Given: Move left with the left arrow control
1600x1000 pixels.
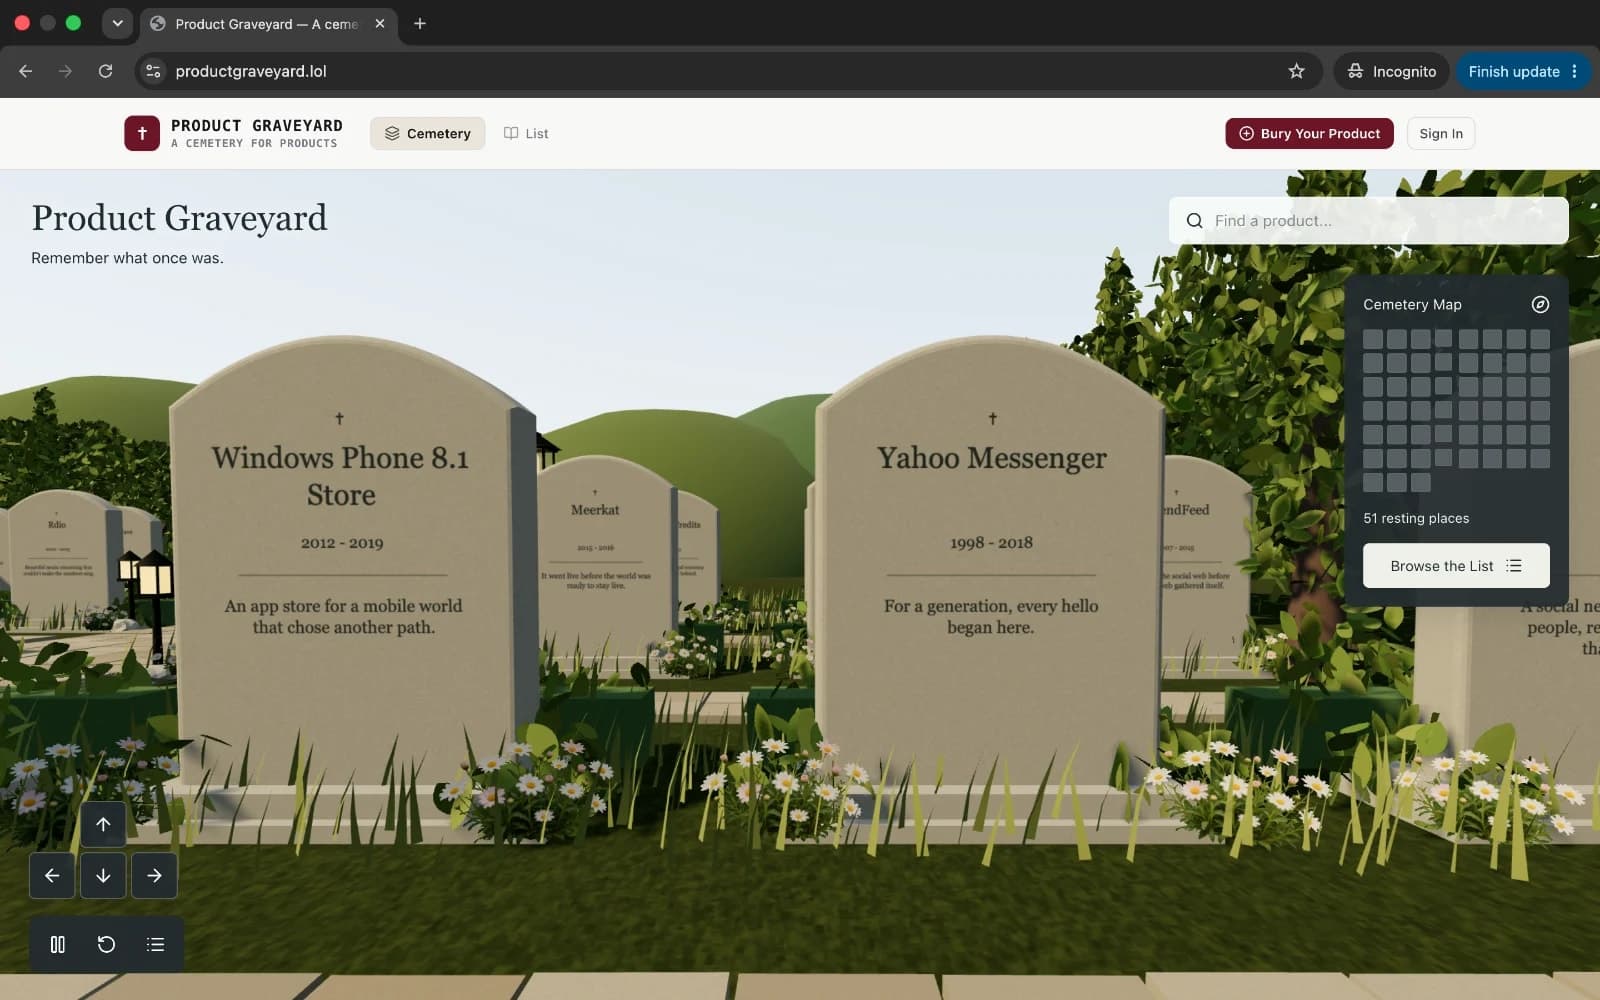Looking at the screenshot, I should (x=52, y=875).
